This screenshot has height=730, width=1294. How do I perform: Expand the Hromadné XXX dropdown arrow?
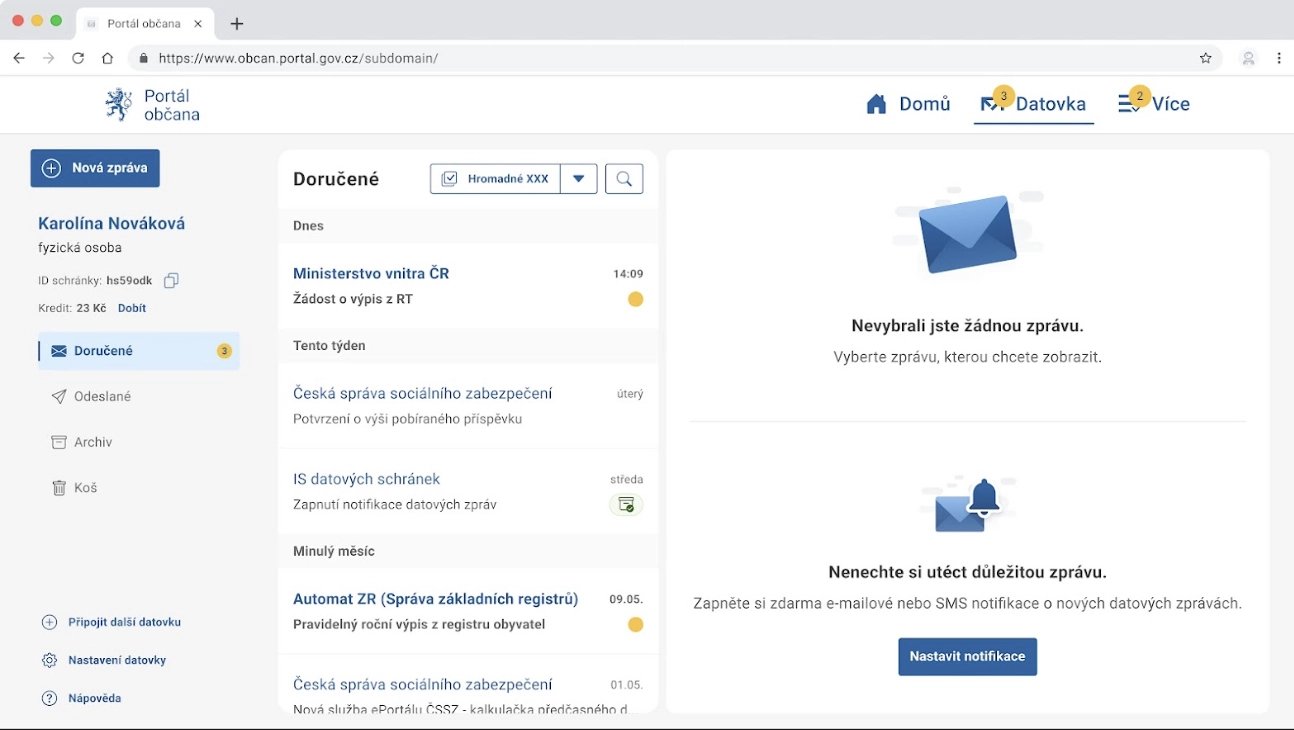[x=579, y=179]
